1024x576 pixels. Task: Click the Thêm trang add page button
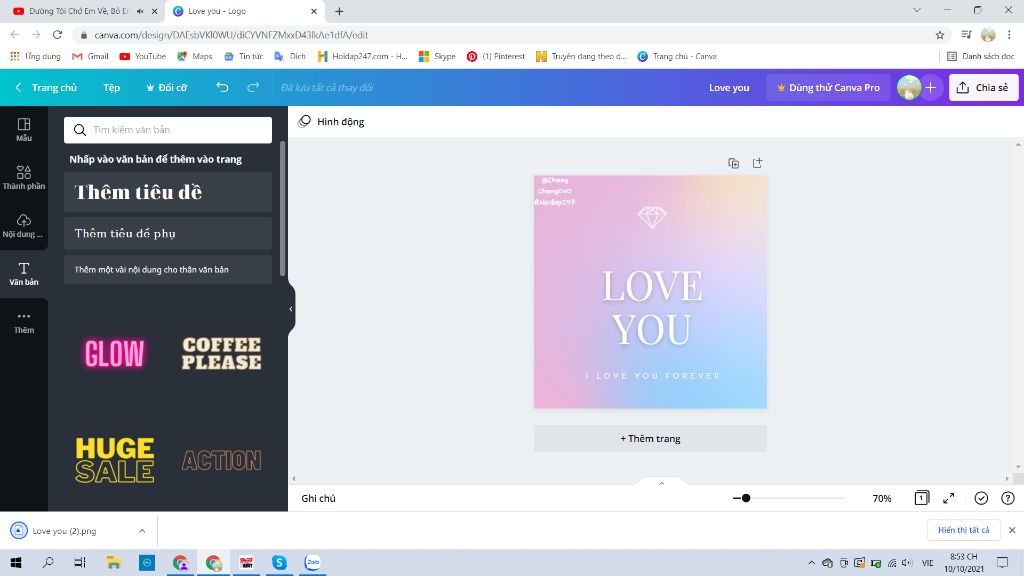pos(650,438)
